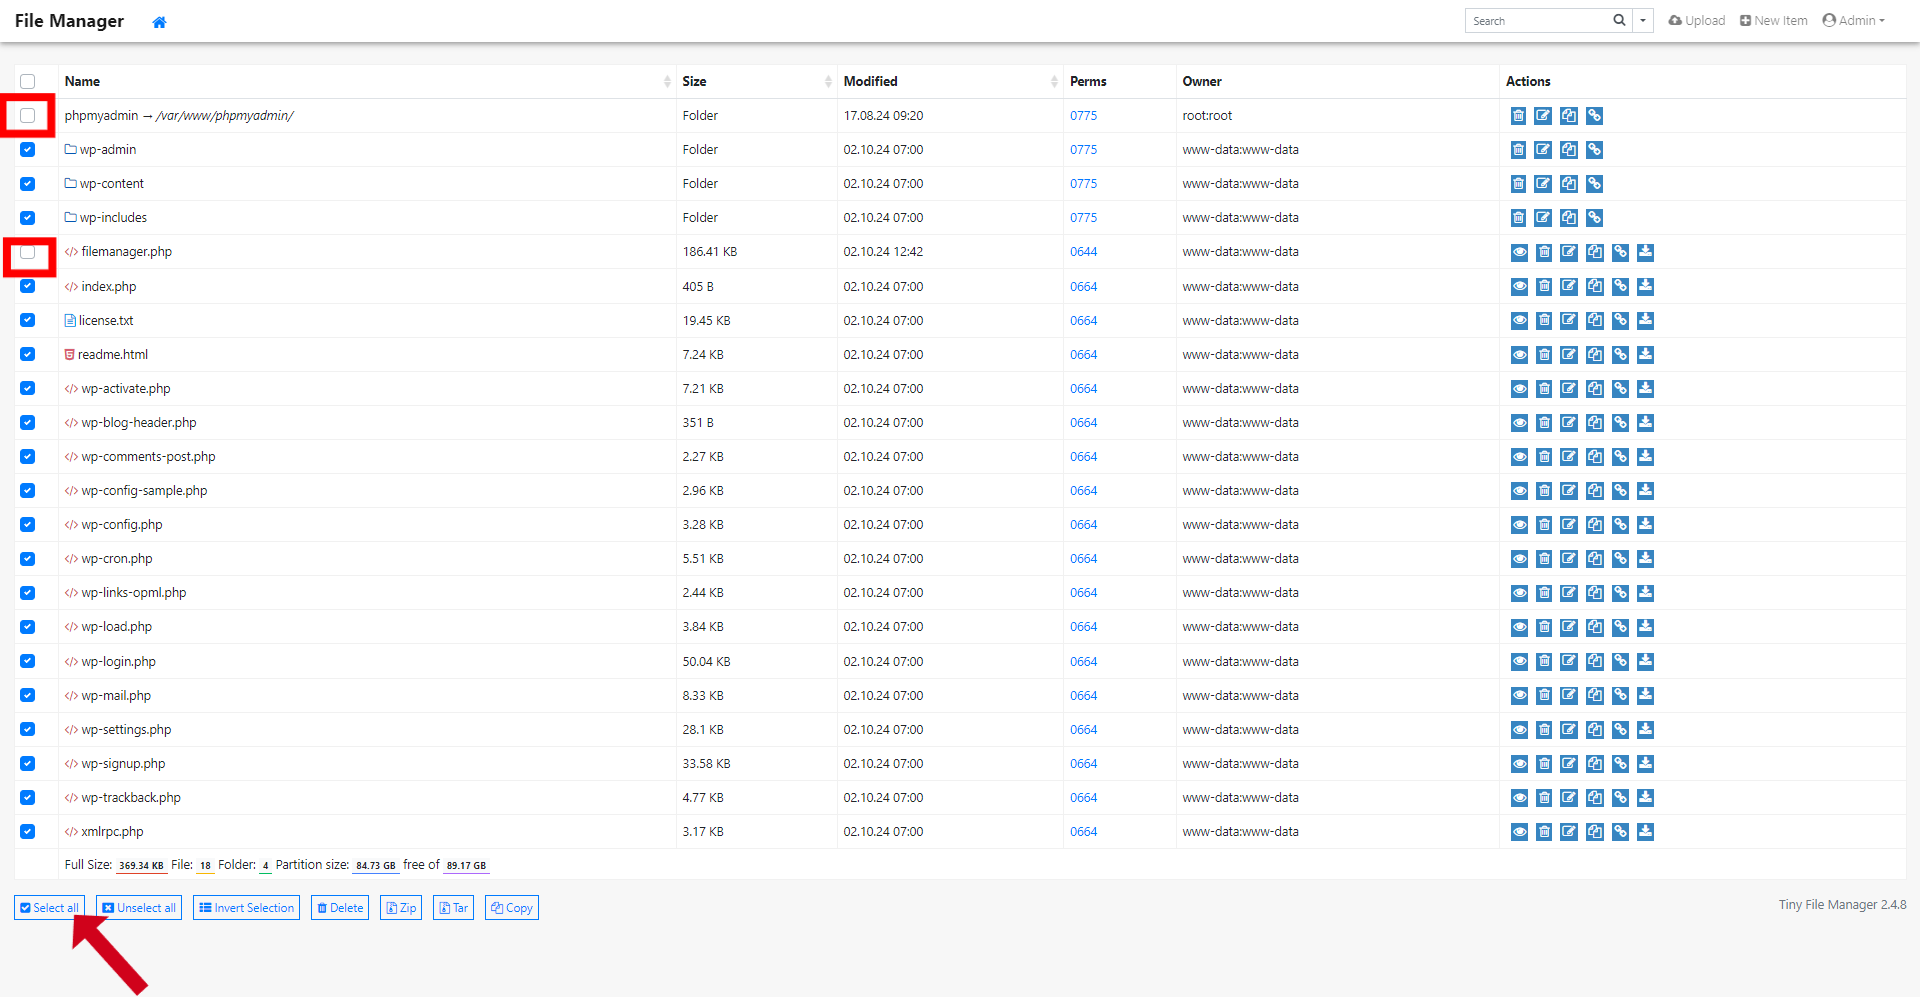Click the copy icon for the wp-content row
Screen dimensions: 1920x997
click(1569, 184)
